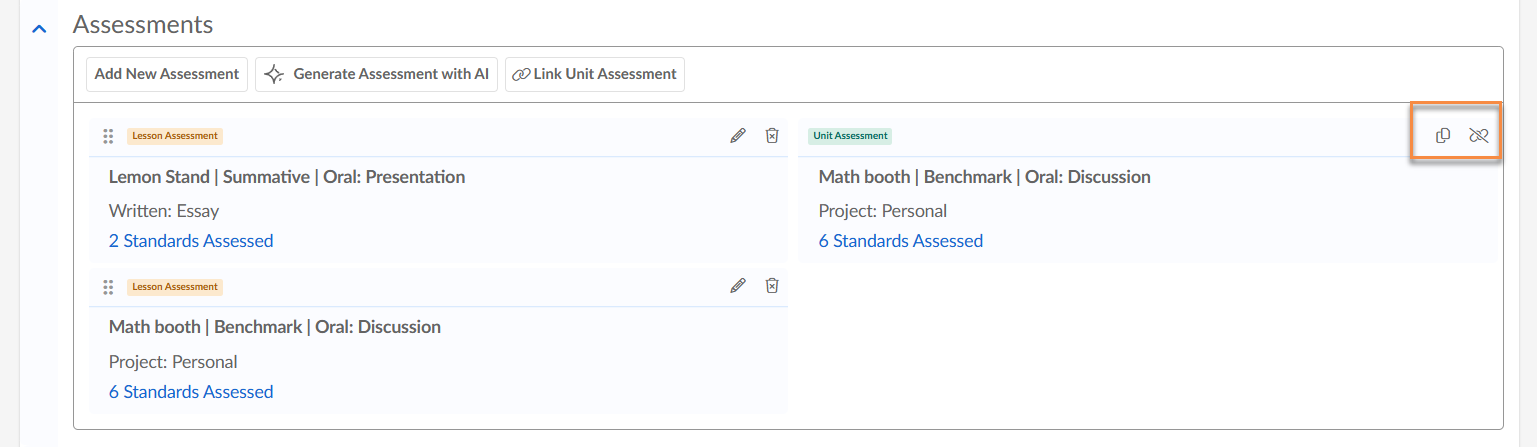The image size is (1537, 447).
Task: Open 6 Standards Assessed under Unit Assessment
Action: tap(901, 241)
